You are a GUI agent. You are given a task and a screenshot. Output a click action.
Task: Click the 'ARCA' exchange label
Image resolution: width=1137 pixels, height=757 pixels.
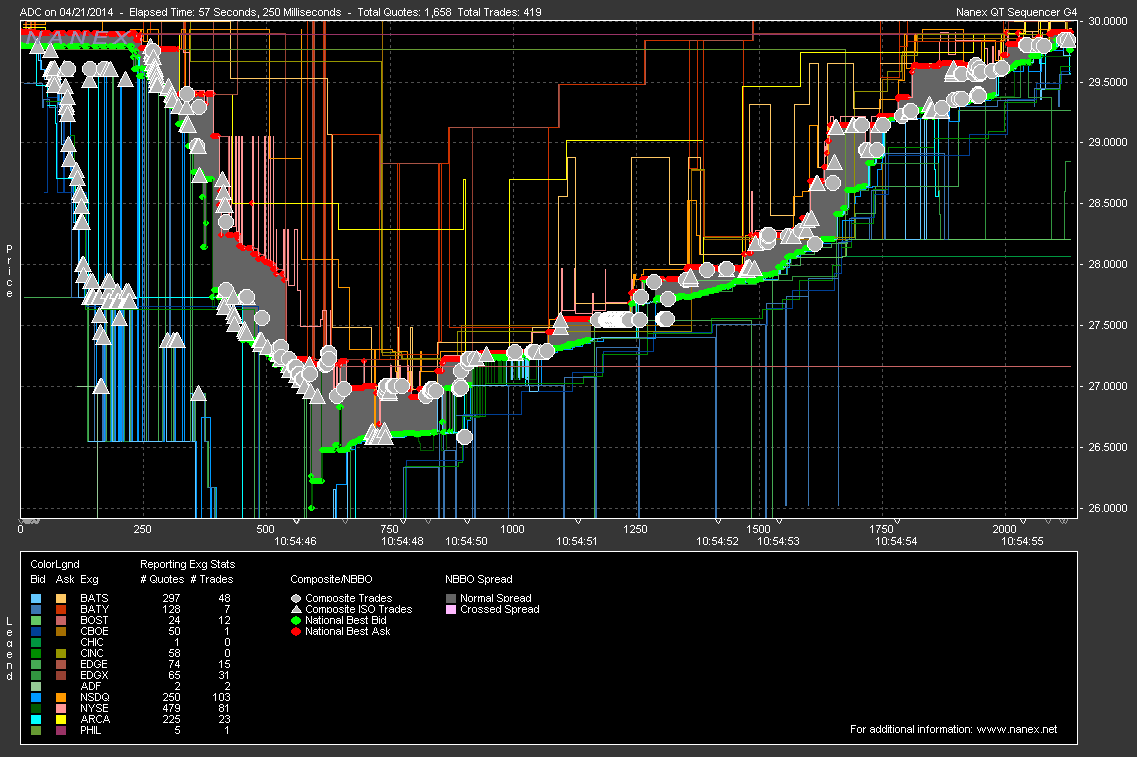click(x=95, y=719)
